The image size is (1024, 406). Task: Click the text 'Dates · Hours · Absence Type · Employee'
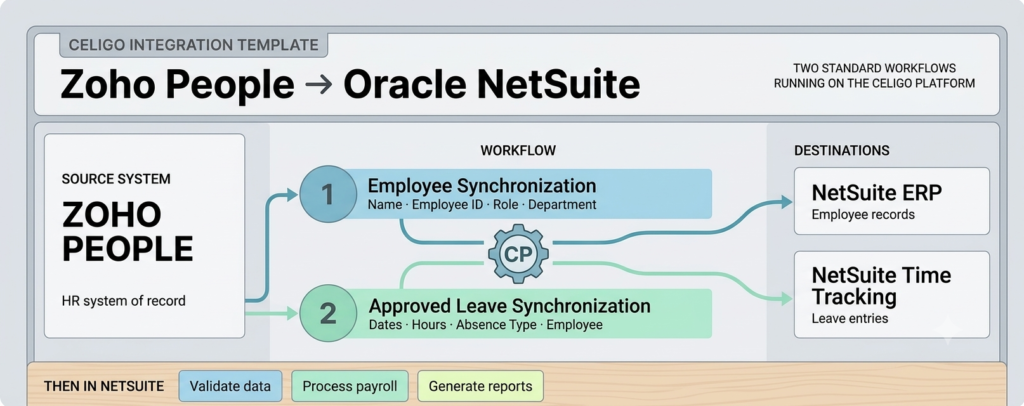pos(486,324)
